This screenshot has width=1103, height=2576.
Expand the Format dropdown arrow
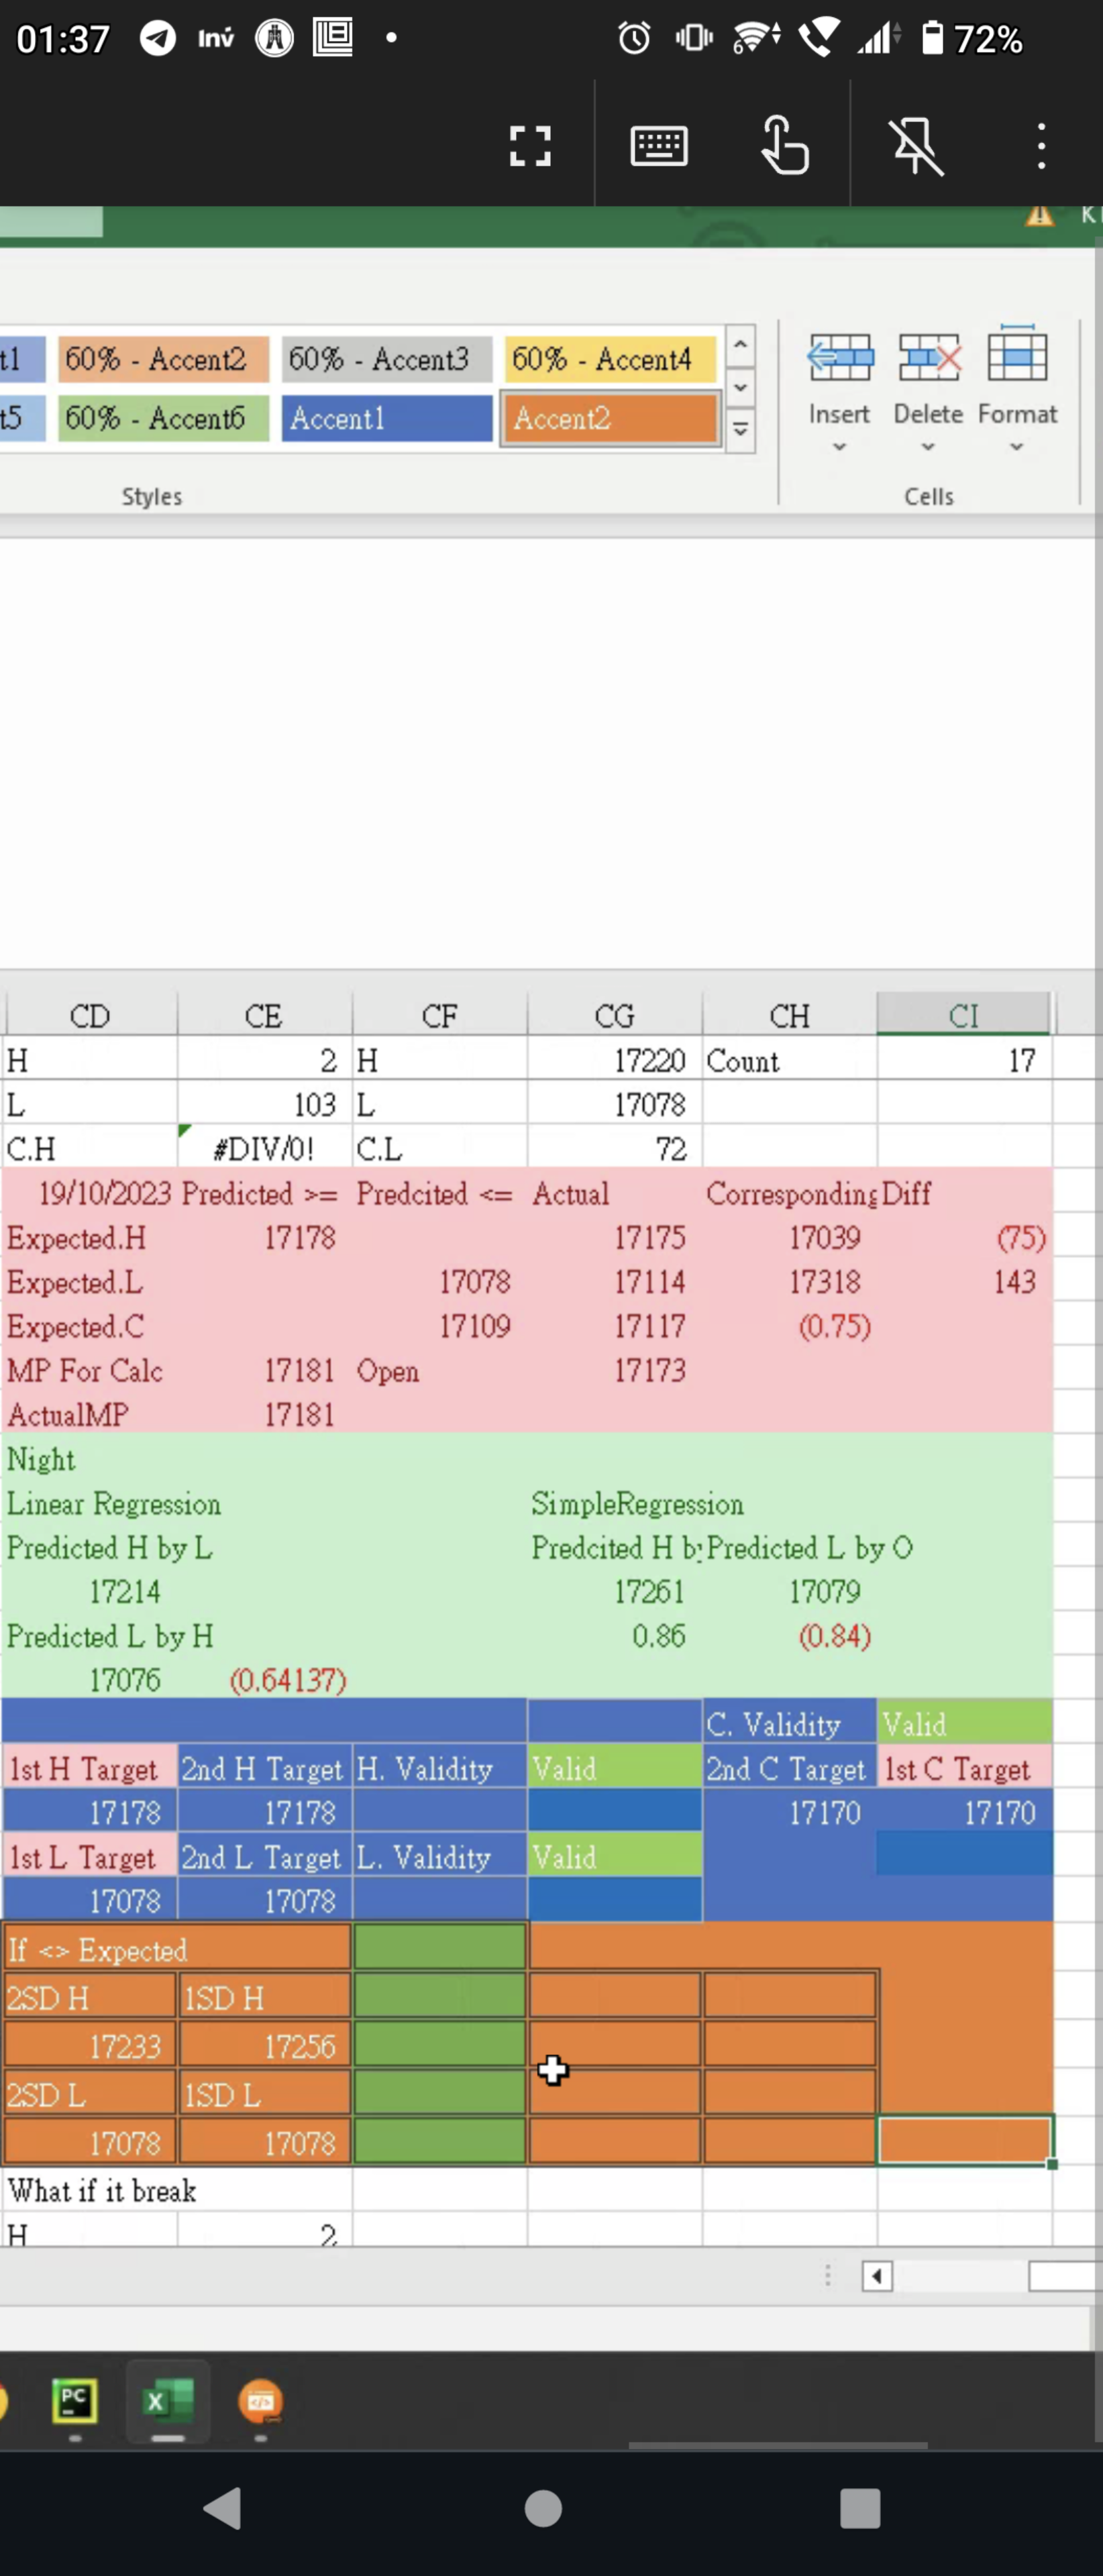(x=1016, y=447)
